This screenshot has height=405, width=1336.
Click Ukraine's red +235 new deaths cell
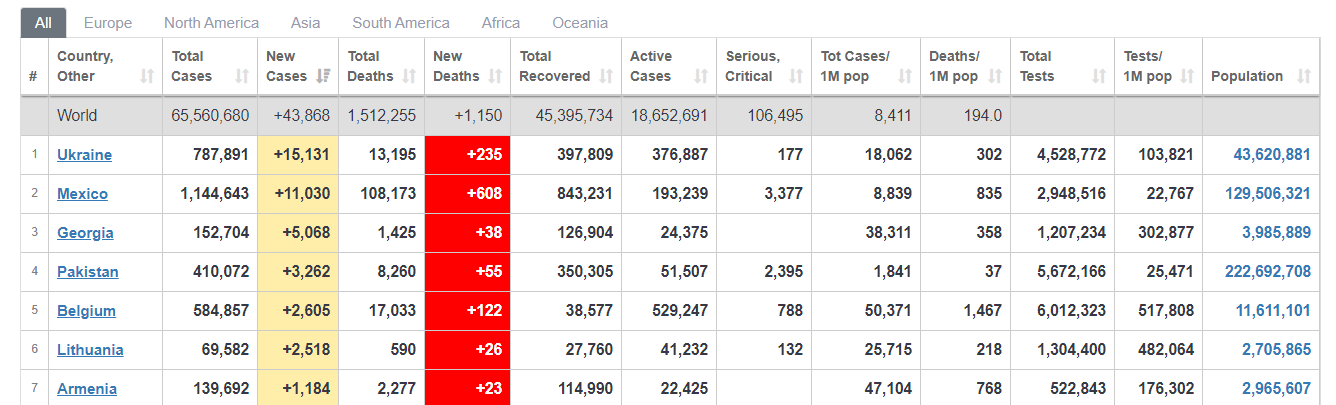tap(467, 155)
